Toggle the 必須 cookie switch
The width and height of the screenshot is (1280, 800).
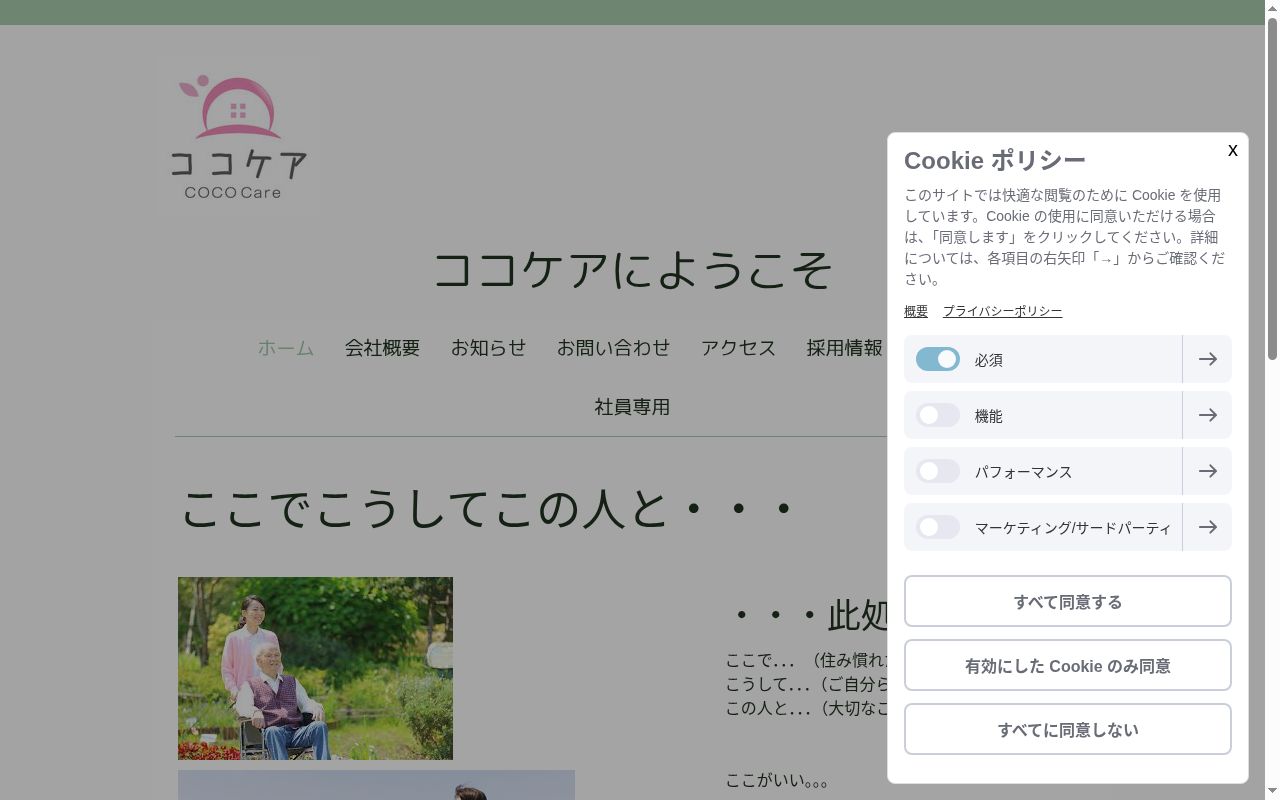(x=938, y=359)
